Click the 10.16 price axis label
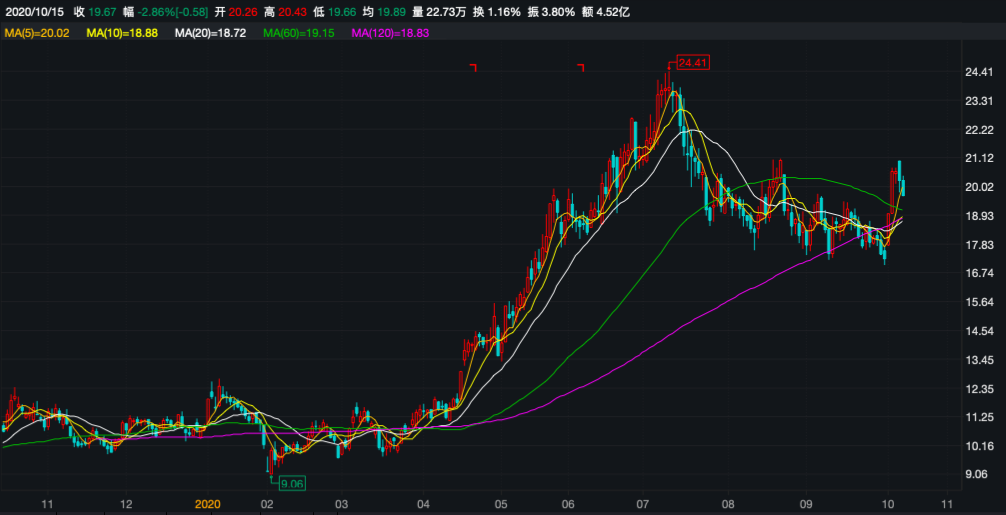 click(978, 446)
